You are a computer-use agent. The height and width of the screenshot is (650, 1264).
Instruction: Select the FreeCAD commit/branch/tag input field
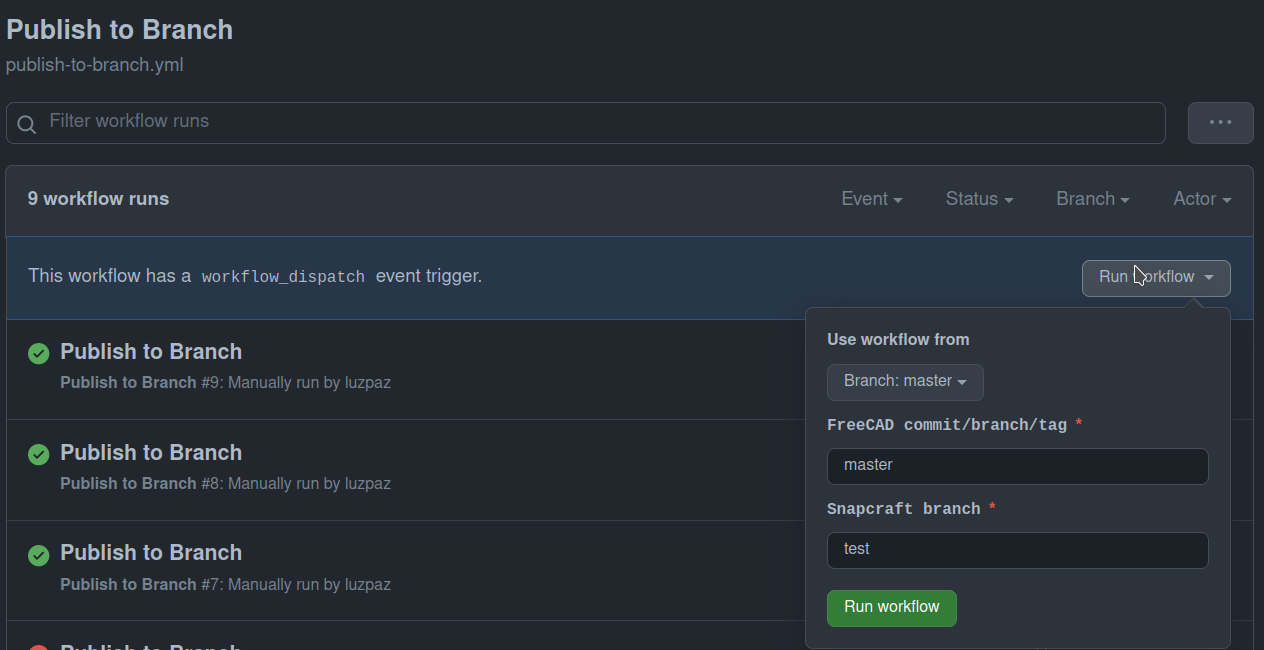click(1017, 465)
